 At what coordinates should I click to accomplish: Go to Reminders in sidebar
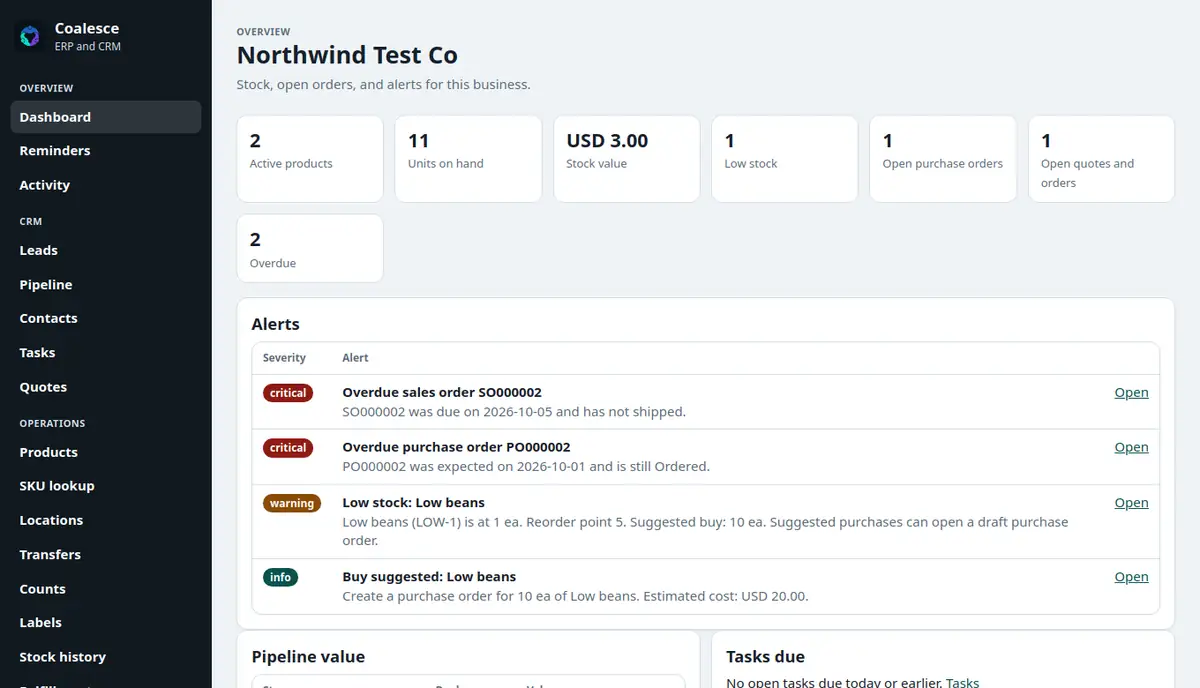coord(106,151)
